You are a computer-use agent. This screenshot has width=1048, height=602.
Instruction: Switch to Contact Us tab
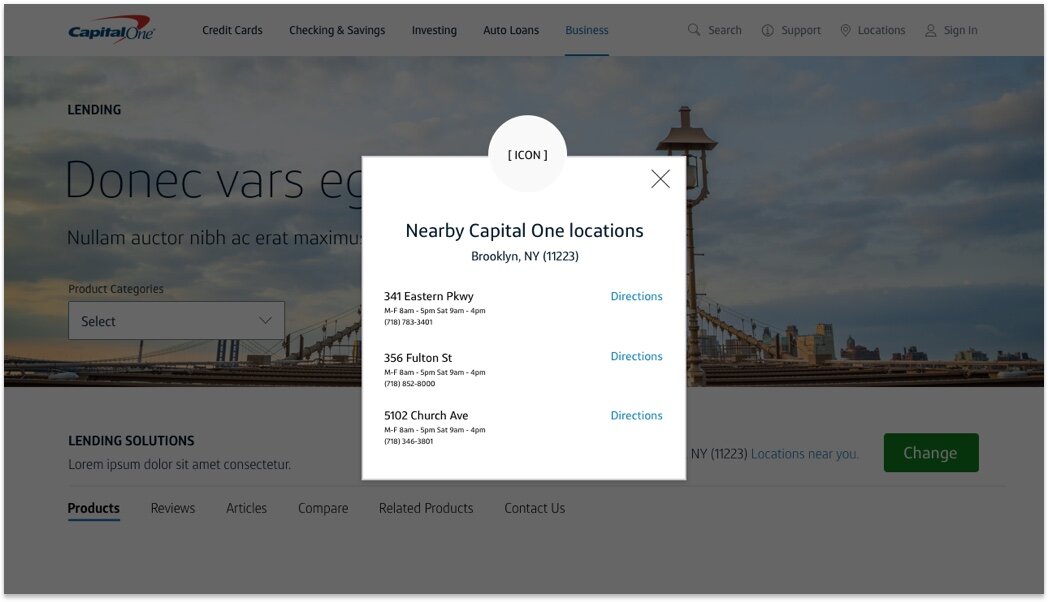(x=535, y=508)
